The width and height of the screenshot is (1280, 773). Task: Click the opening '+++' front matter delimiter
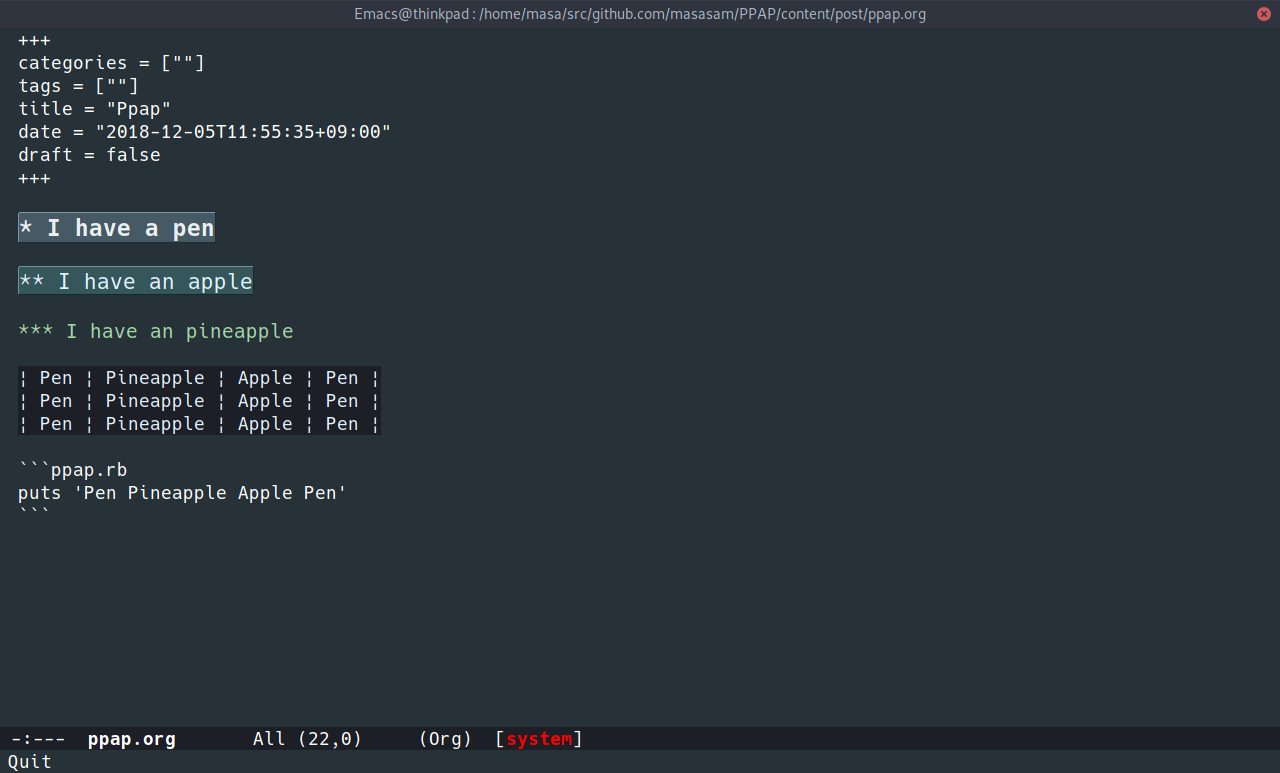pyautogui.click(x=34, y=40)
